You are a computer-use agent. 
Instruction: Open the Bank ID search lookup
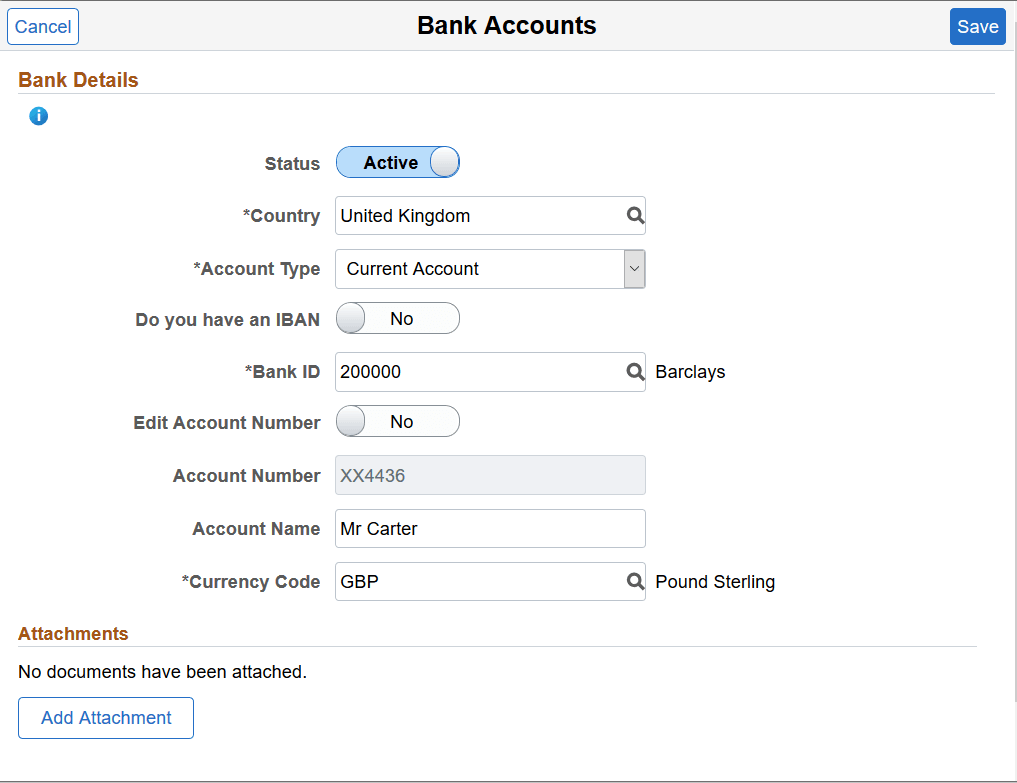point(634,371)
